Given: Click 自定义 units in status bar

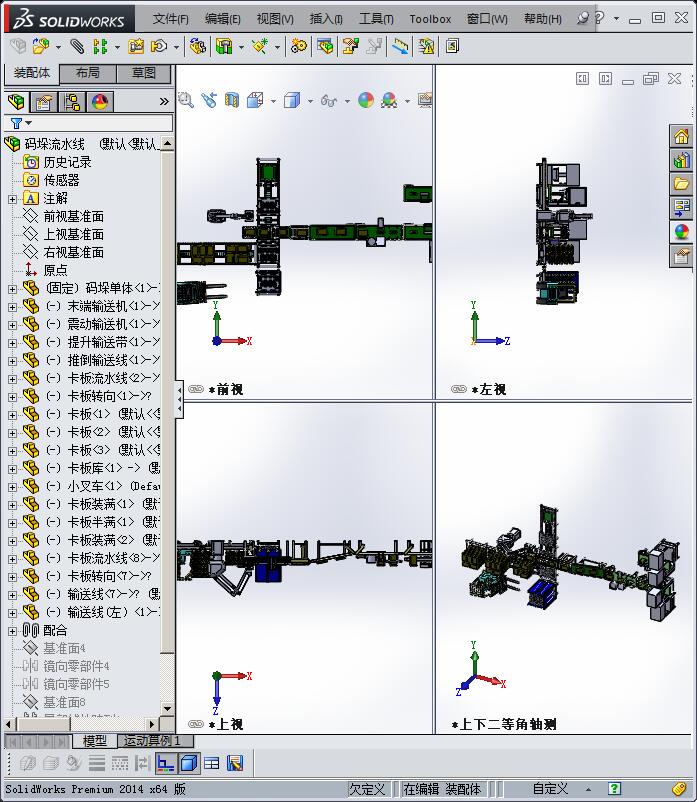Looking at the screenshot, I should (x=550, y=789).
